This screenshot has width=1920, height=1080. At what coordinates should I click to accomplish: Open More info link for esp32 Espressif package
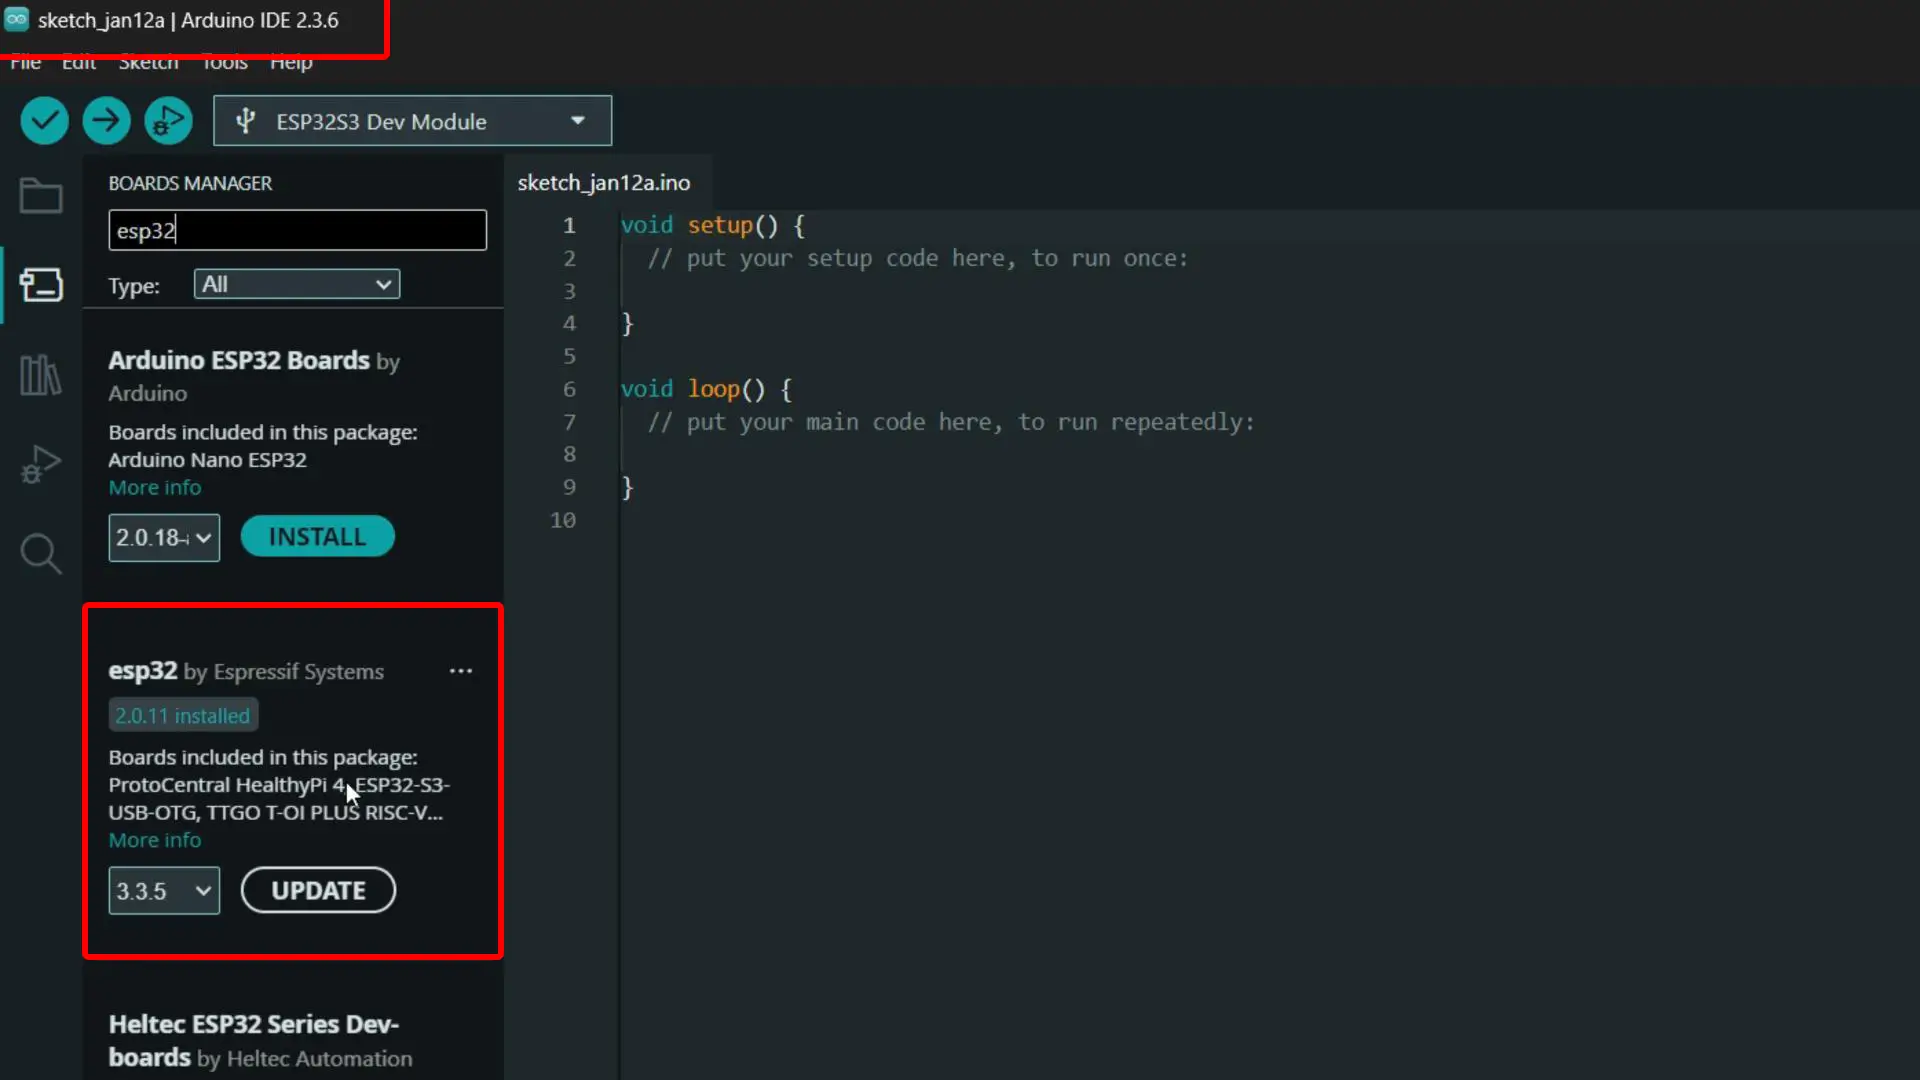155,841
